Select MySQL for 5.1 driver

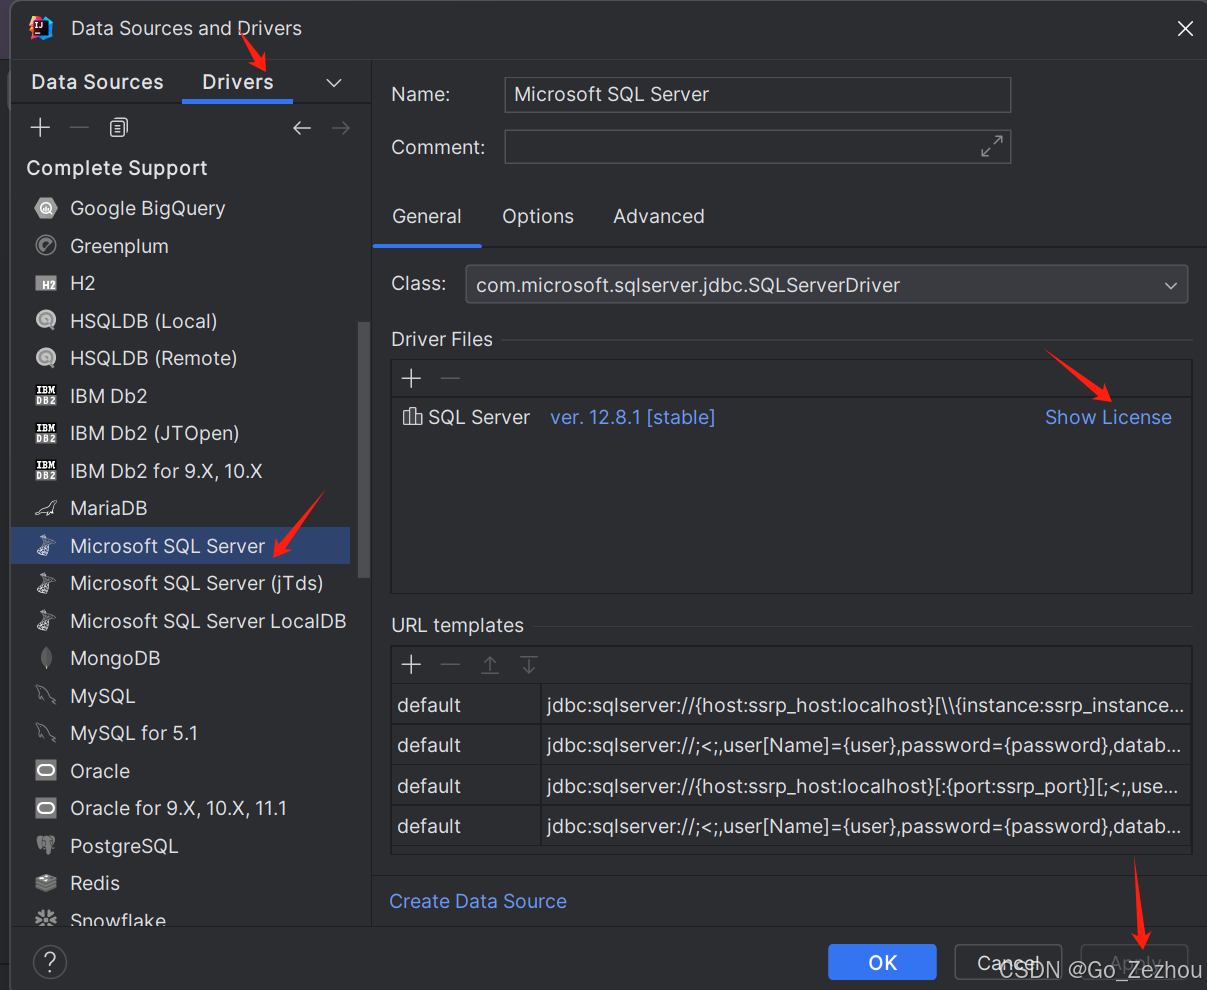(x=180, y=733)
